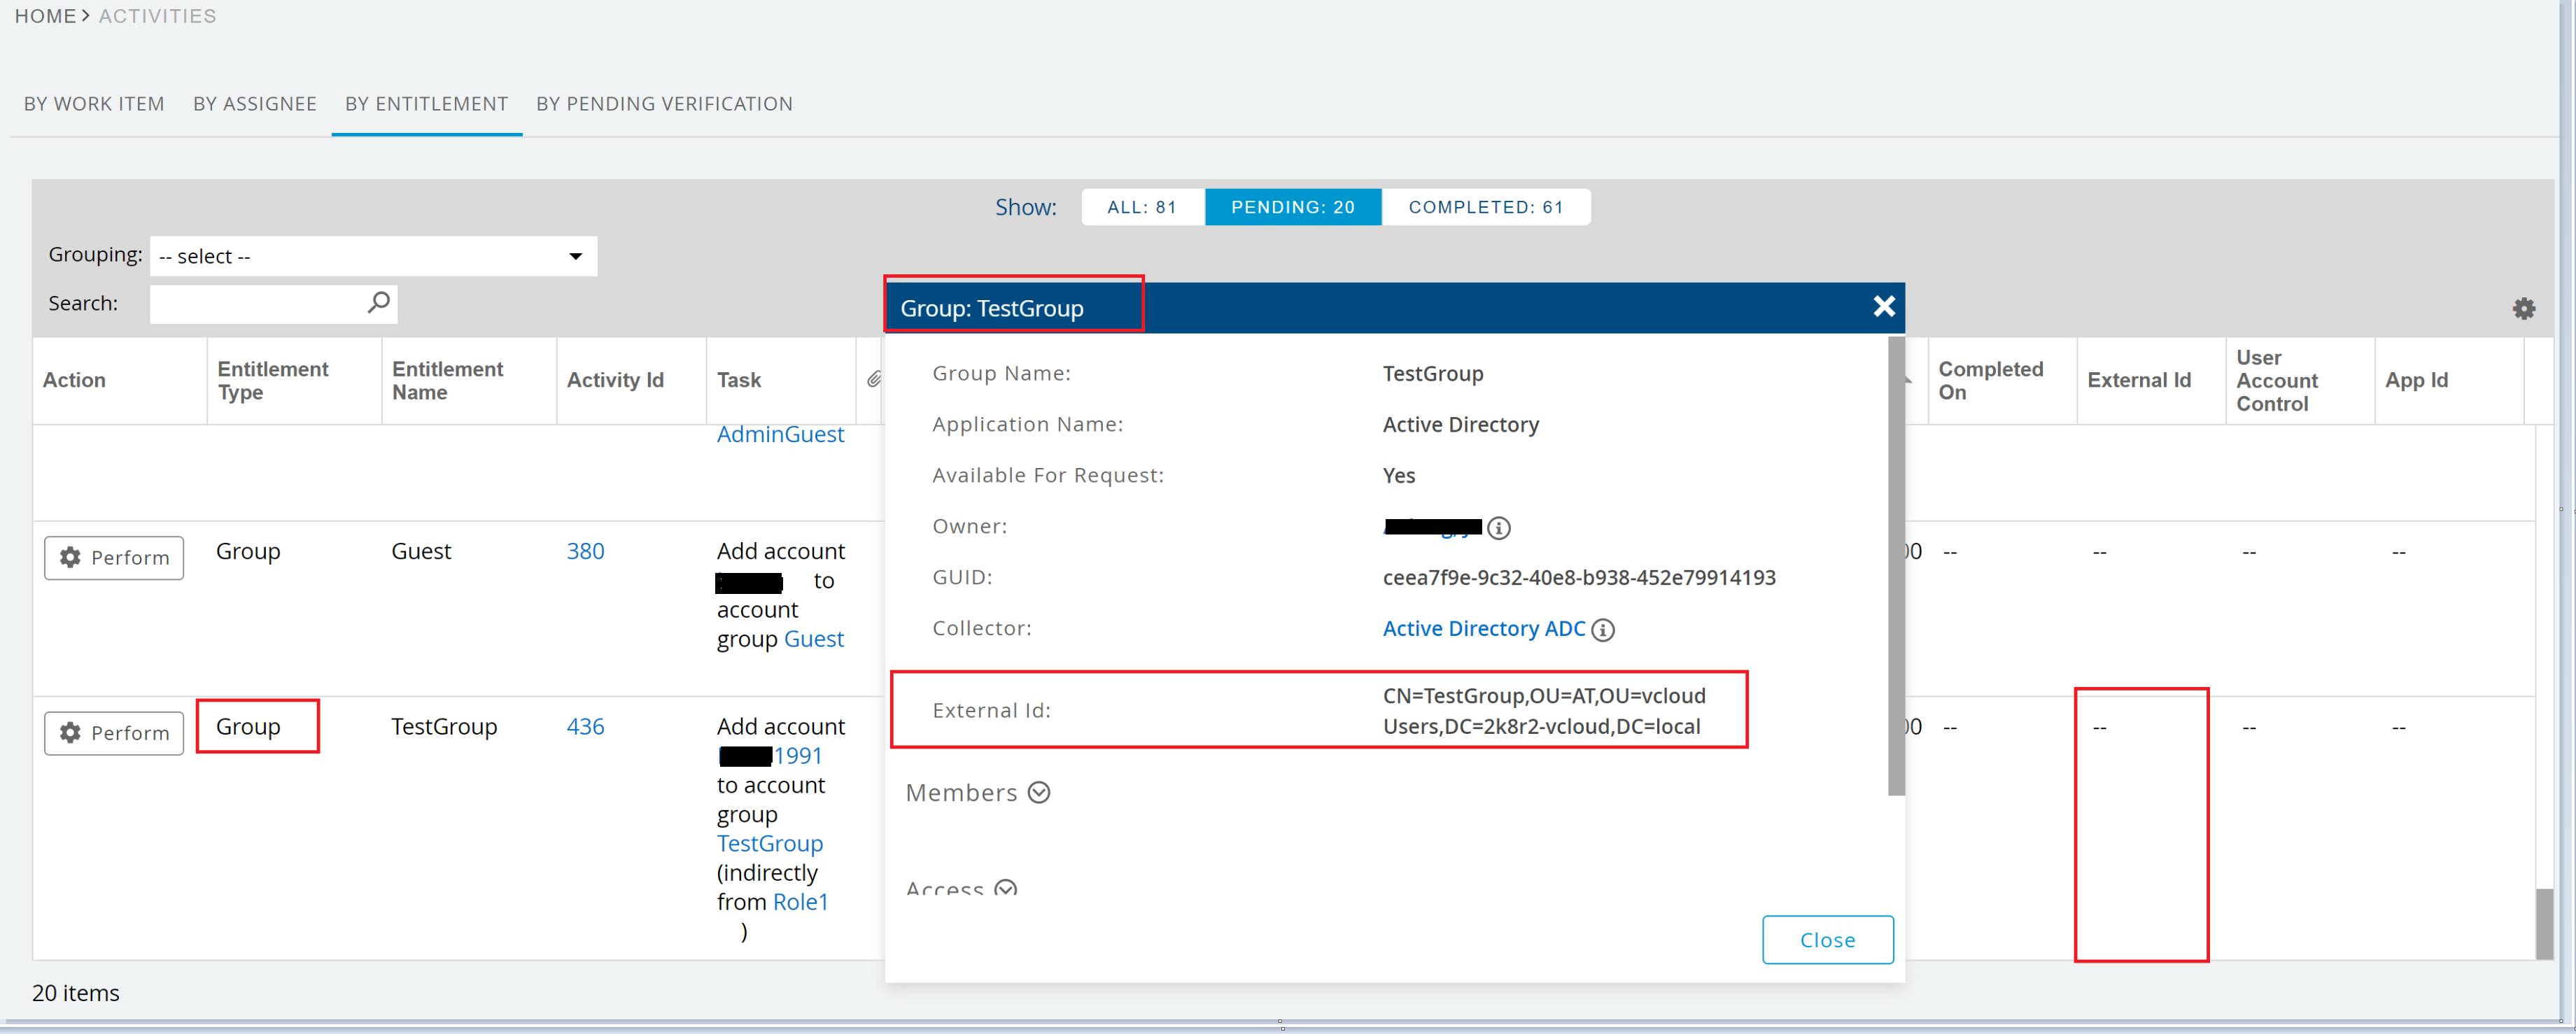Screen dimensions: 2576x1034
Task: Filter by PENDING: 20 activities
Action: 1292,207
